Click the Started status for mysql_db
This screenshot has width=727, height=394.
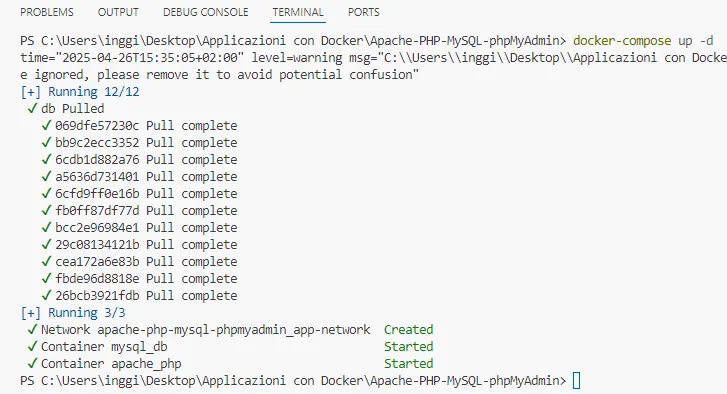point(408,347)
